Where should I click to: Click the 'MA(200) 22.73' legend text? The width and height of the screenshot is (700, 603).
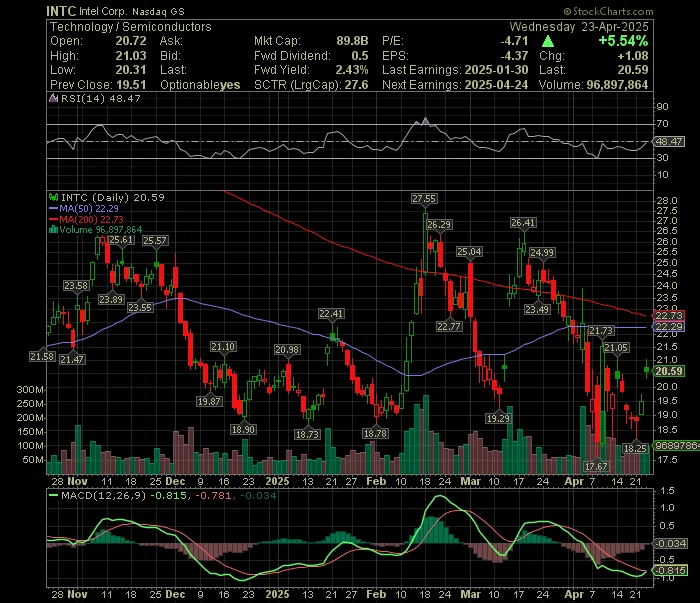coord(92,219)
